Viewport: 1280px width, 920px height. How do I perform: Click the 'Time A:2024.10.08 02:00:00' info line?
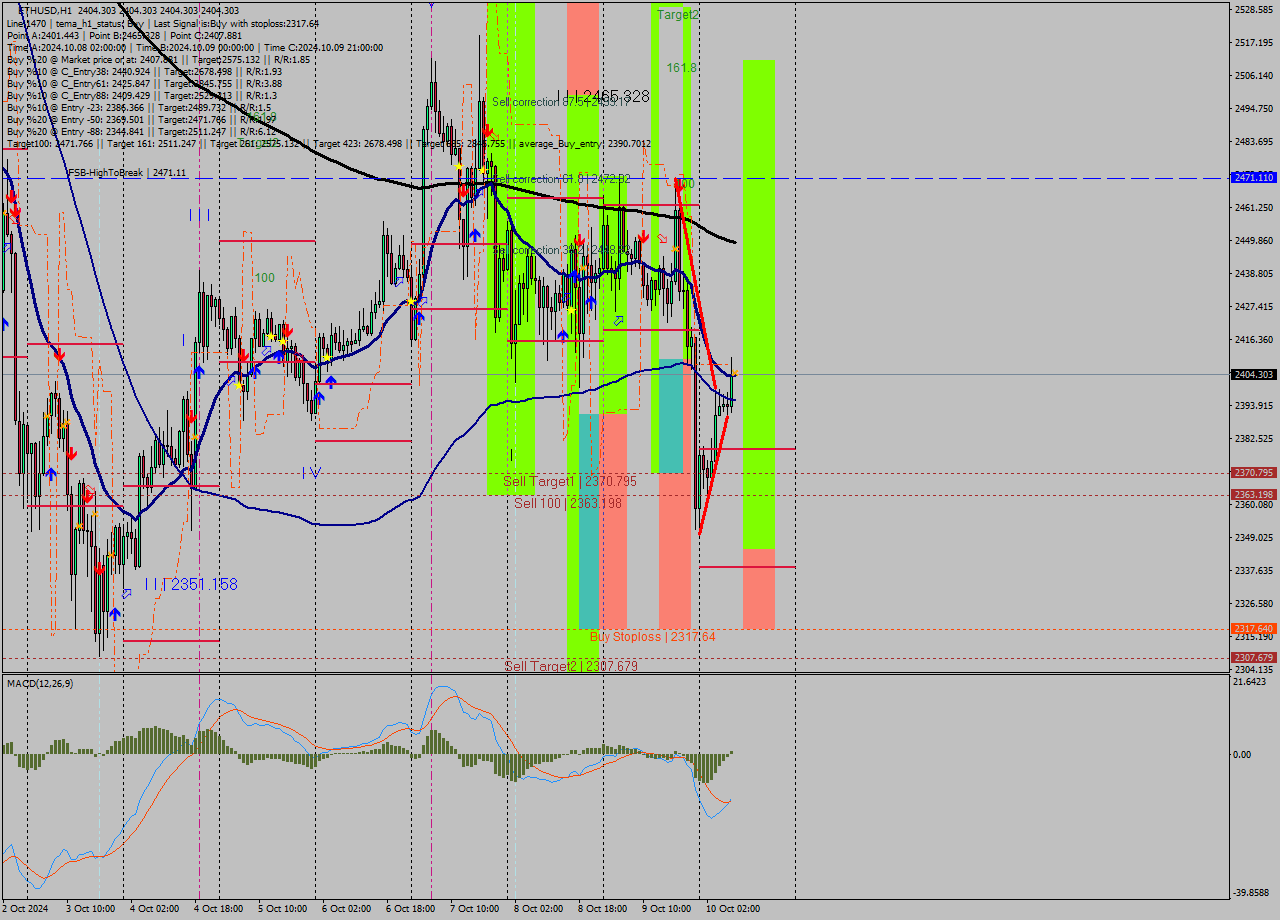[x=194, y=47]
